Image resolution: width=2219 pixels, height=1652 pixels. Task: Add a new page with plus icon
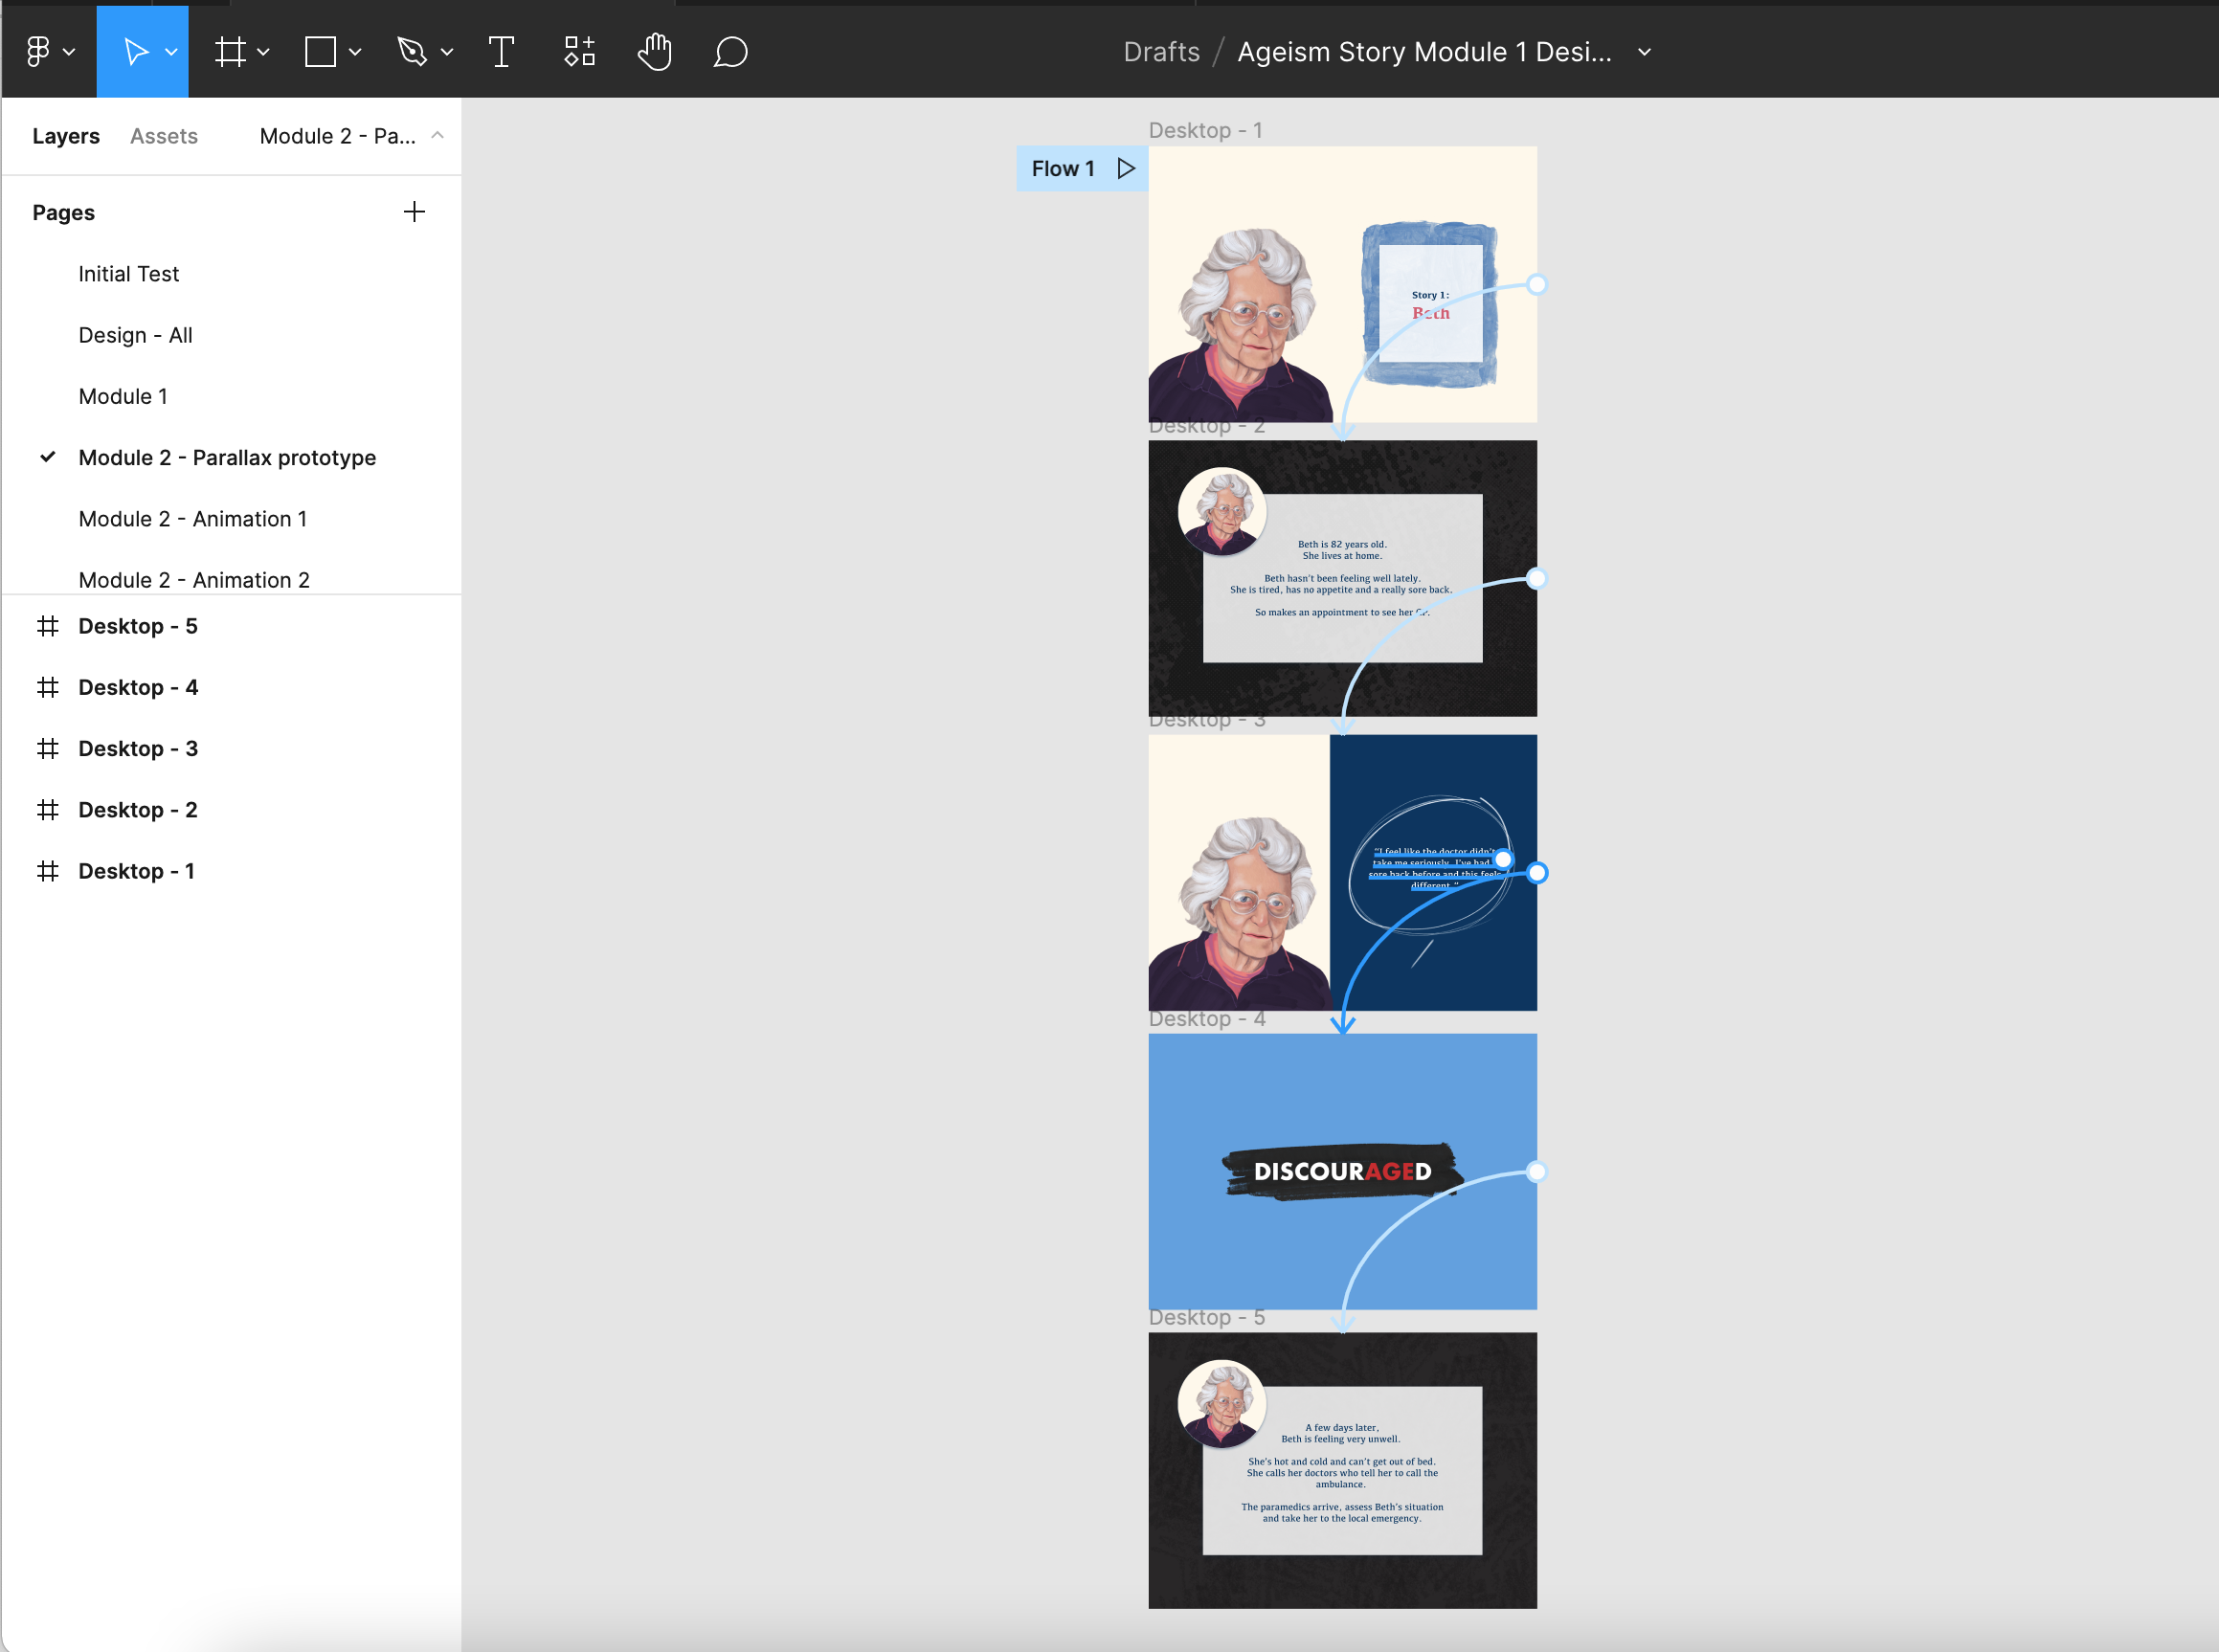point(414,212)
